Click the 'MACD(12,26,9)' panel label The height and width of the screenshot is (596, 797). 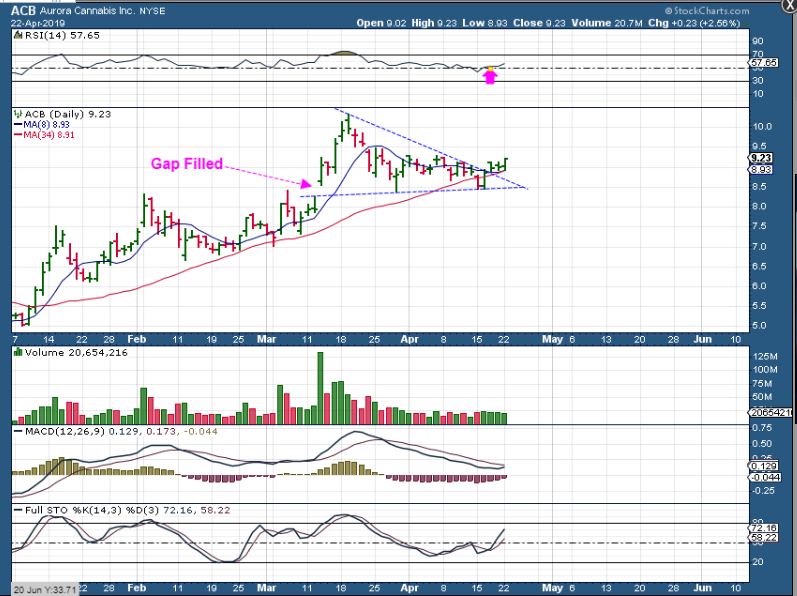tap(65, 431)
